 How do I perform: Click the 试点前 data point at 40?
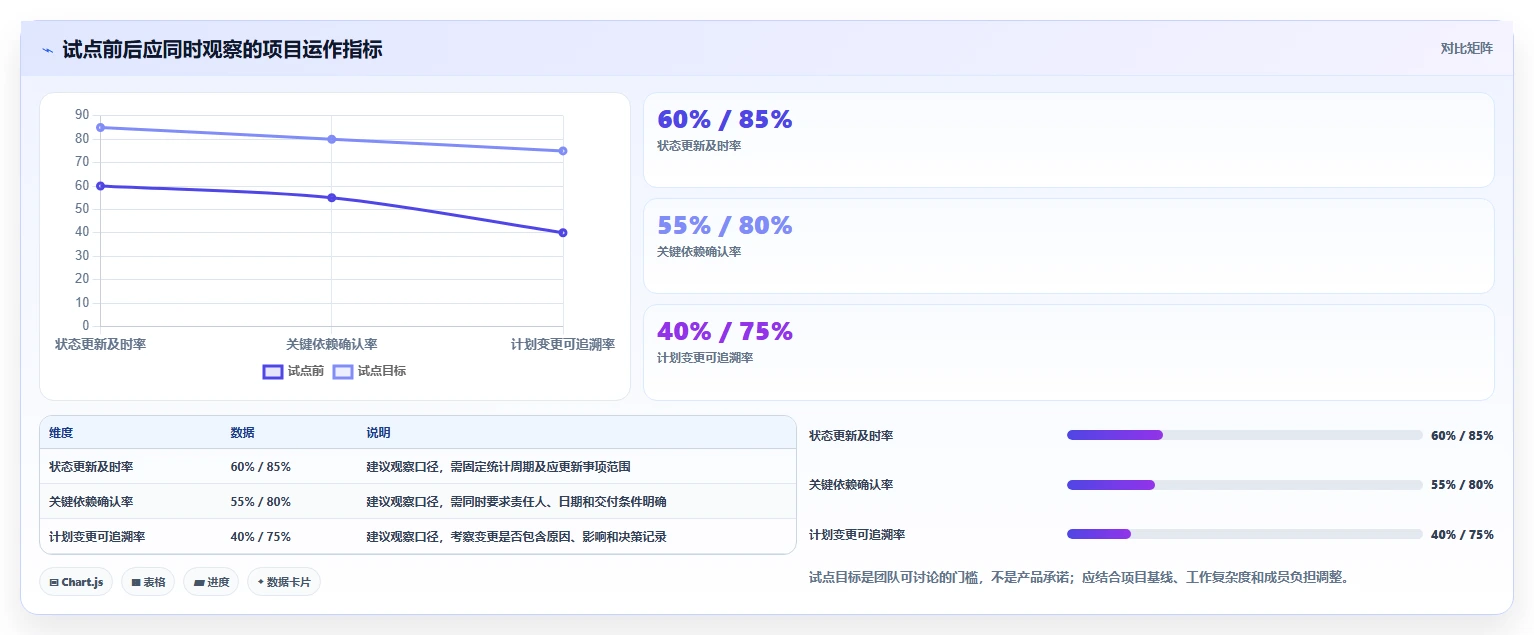pos(563,233)
